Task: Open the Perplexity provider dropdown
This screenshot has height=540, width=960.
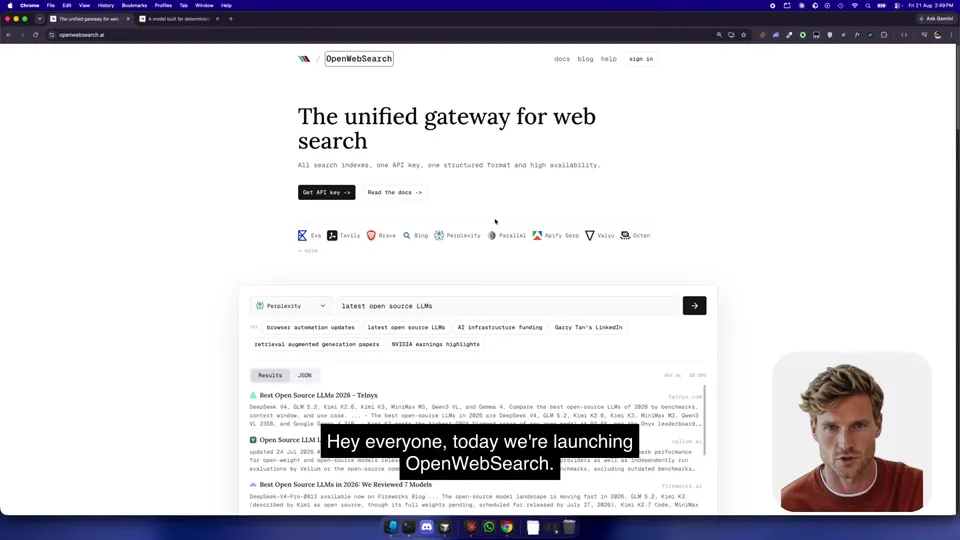Action: [x=291, y=306]
